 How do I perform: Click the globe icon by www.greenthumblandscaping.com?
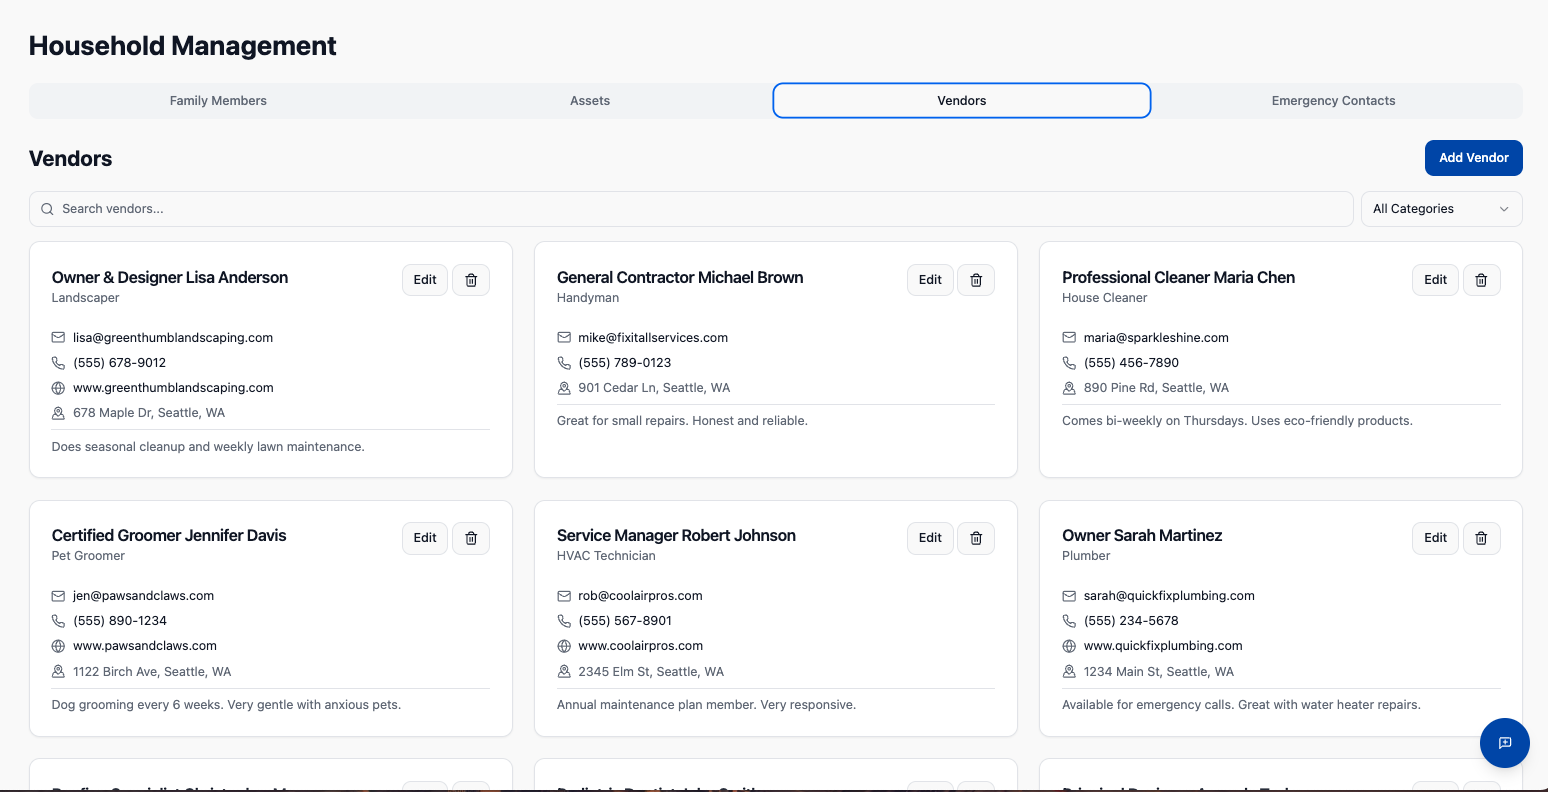click(x=58, y=388)
